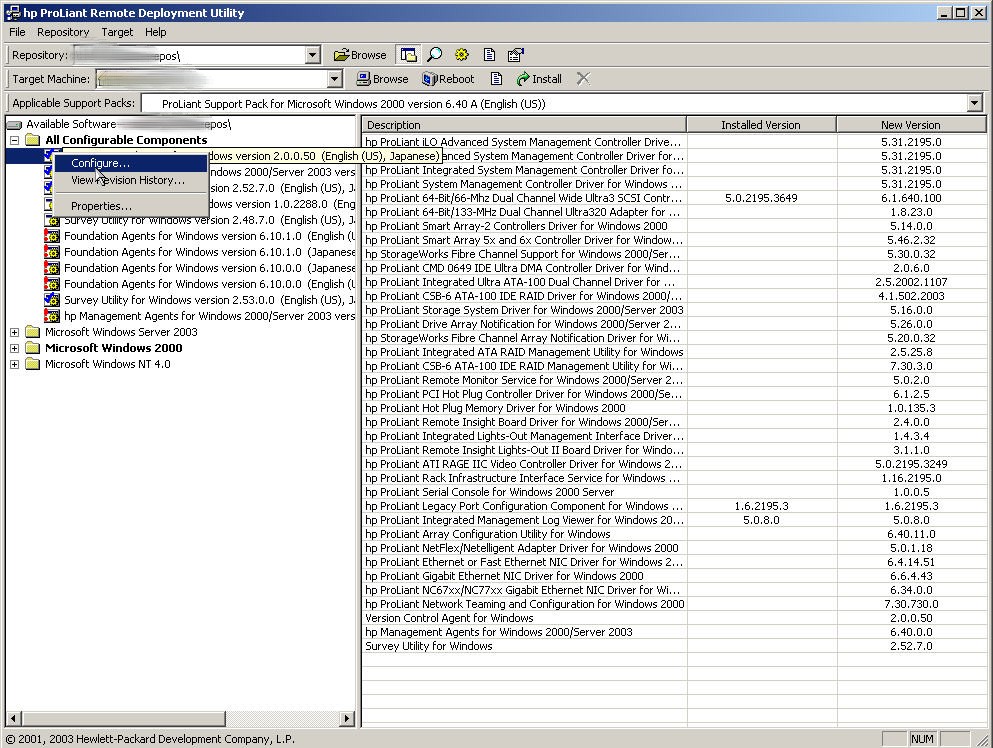Select the Microsoft Windows 2000 tree label

tap(113, 348)
